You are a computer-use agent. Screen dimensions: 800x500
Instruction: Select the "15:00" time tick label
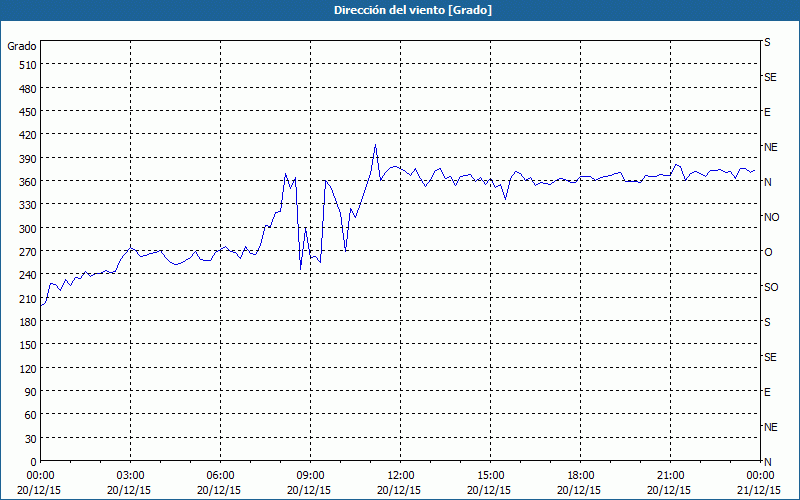490,476
